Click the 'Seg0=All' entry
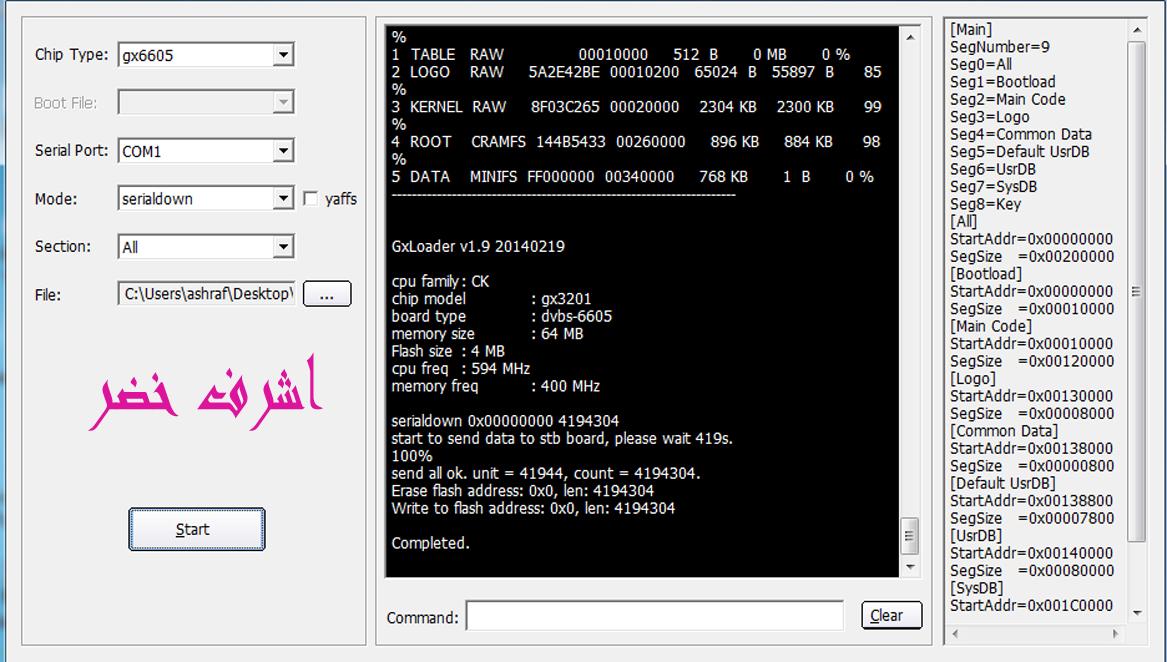This screenshot has width=1167, height=662. point(980,64)
